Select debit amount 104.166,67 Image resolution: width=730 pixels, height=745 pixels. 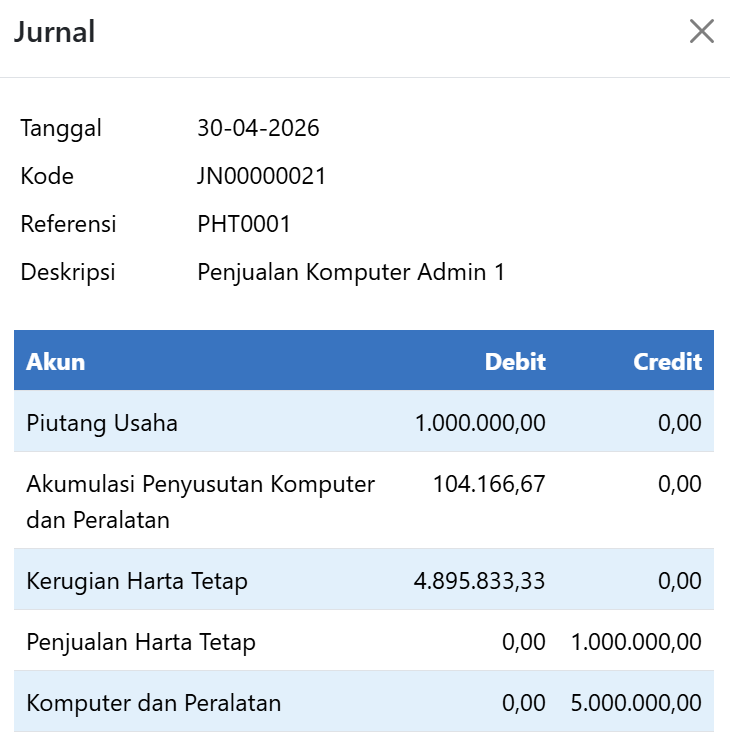[489, 484]
